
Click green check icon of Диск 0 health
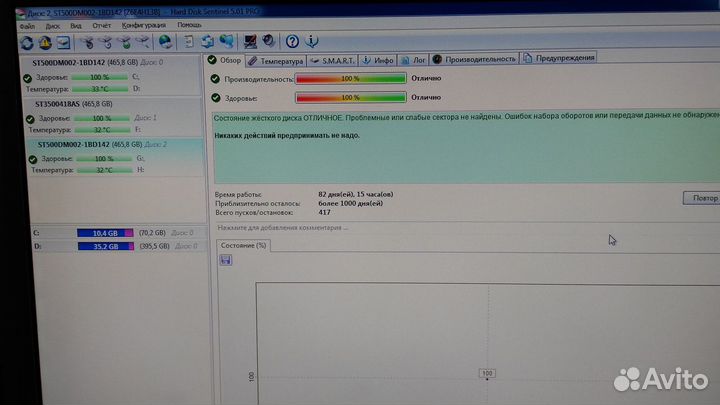point(27,78)
